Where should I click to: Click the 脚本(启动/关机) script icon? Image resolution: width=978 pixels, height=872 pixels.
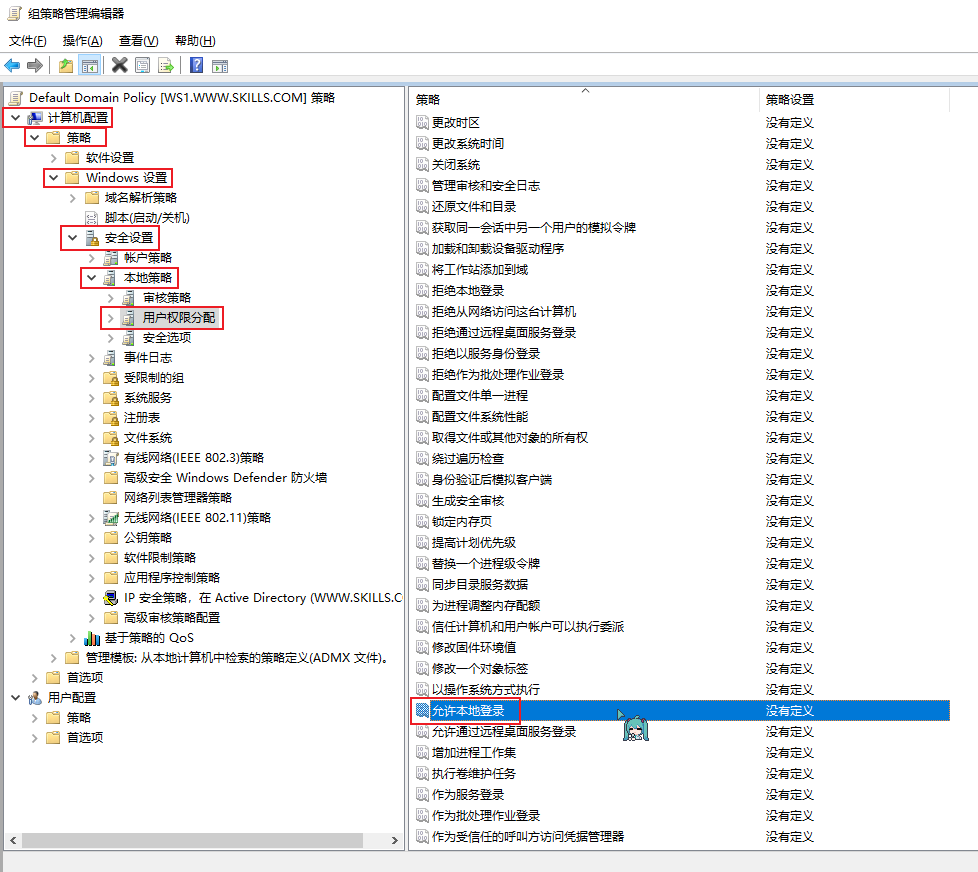[92, 218]
